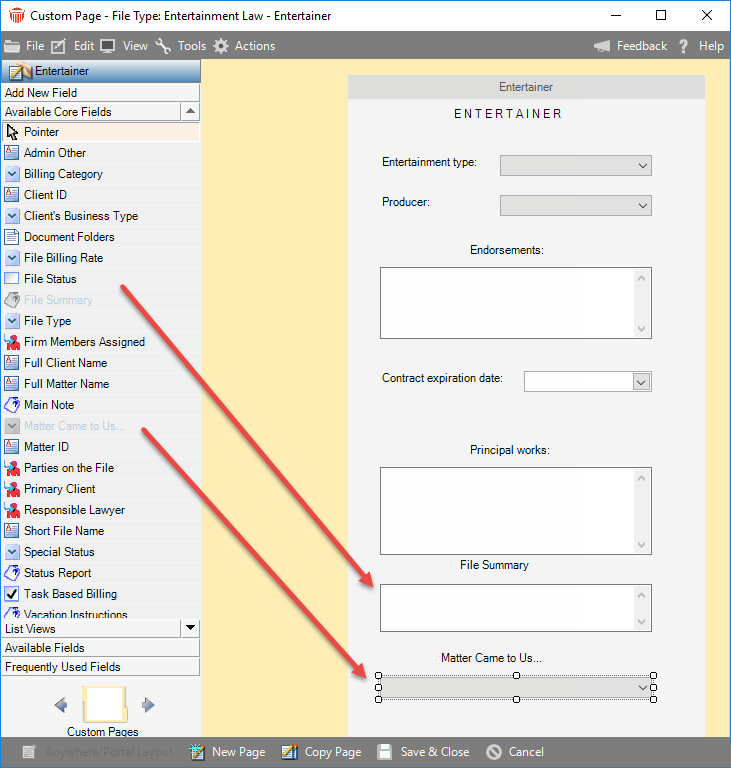Go to next custom page arrow
The height and width of the screenshot is (768, 731).
click(x=149, y=705)
